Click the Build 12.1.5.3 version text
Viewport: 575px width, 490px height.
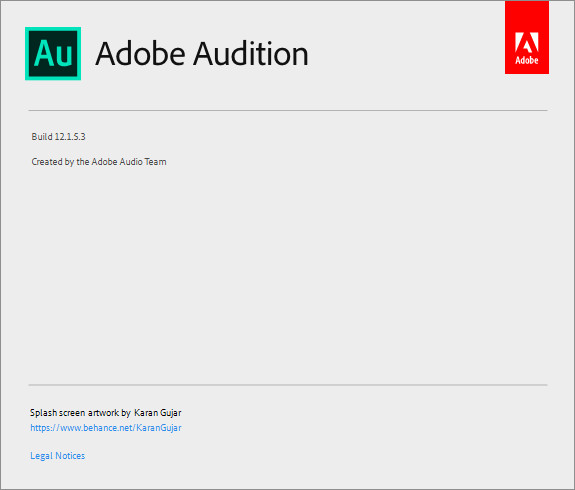58,137
